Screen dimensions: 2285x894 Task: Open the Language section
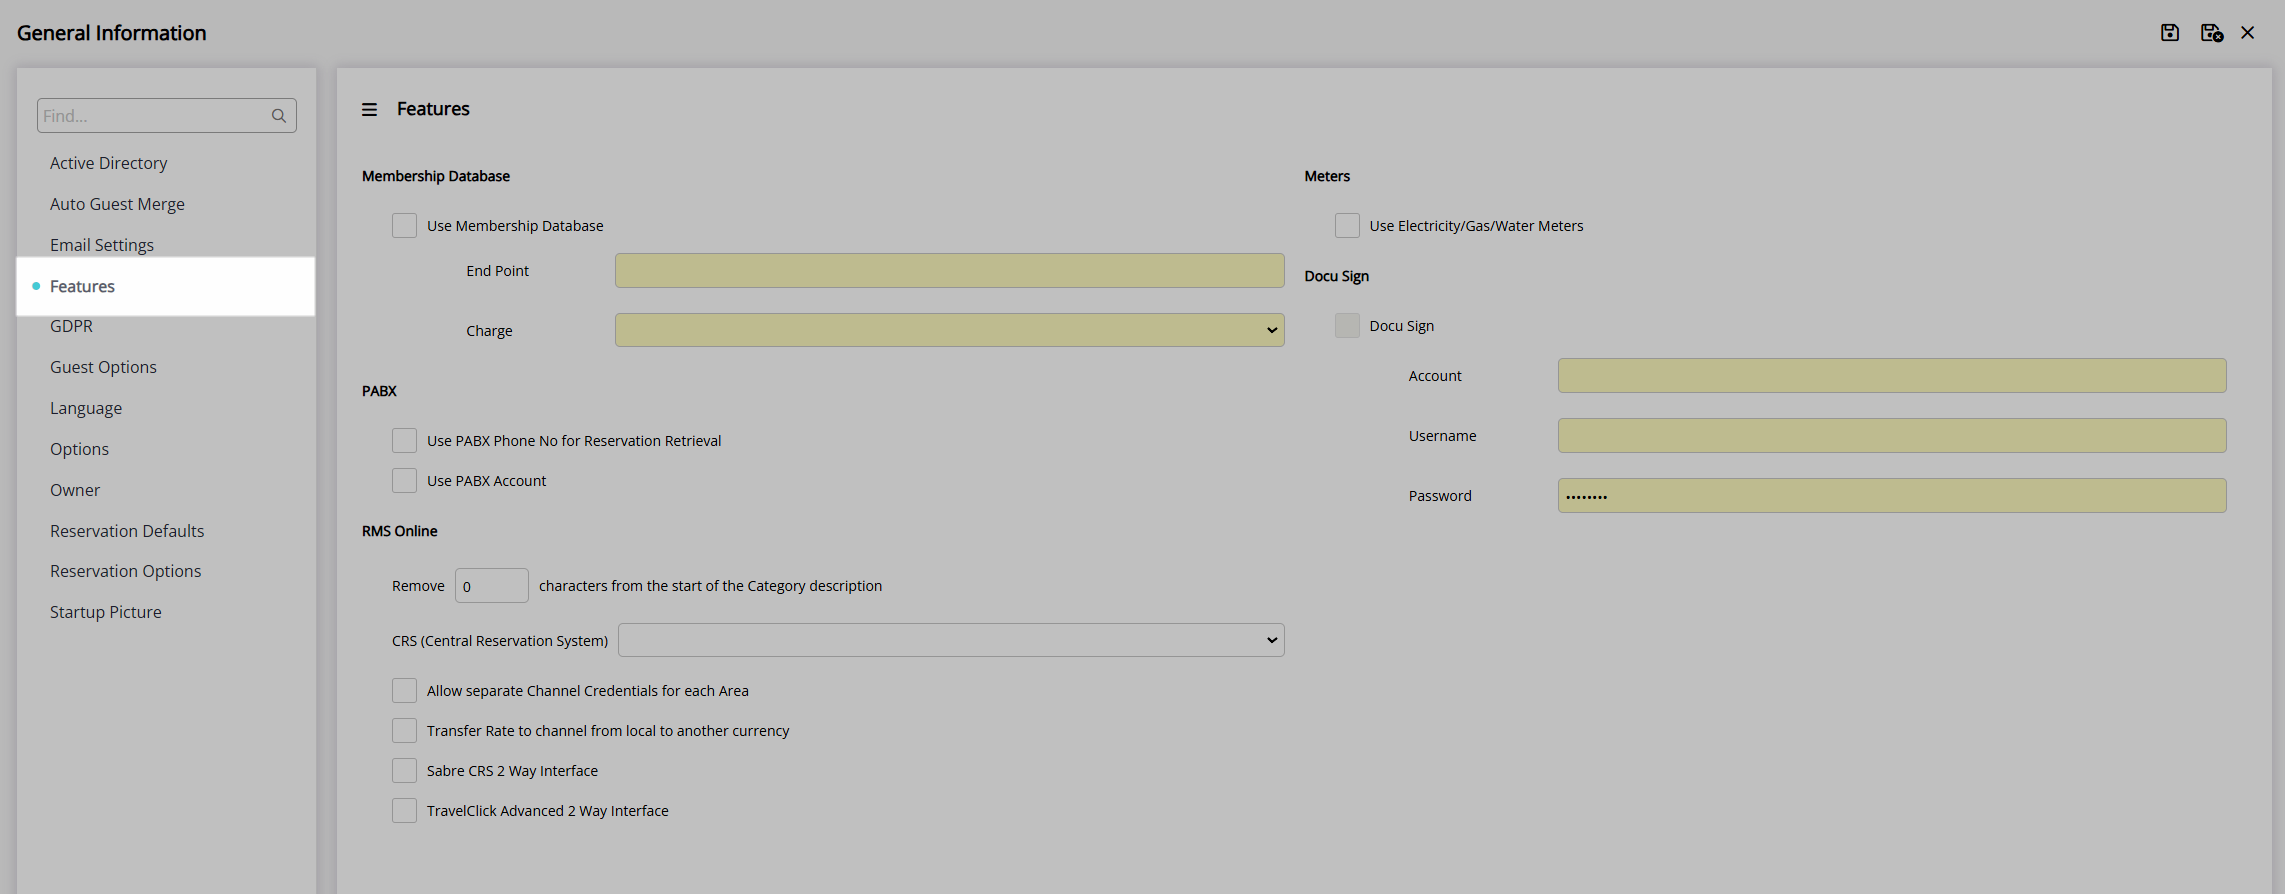[86, 408]
